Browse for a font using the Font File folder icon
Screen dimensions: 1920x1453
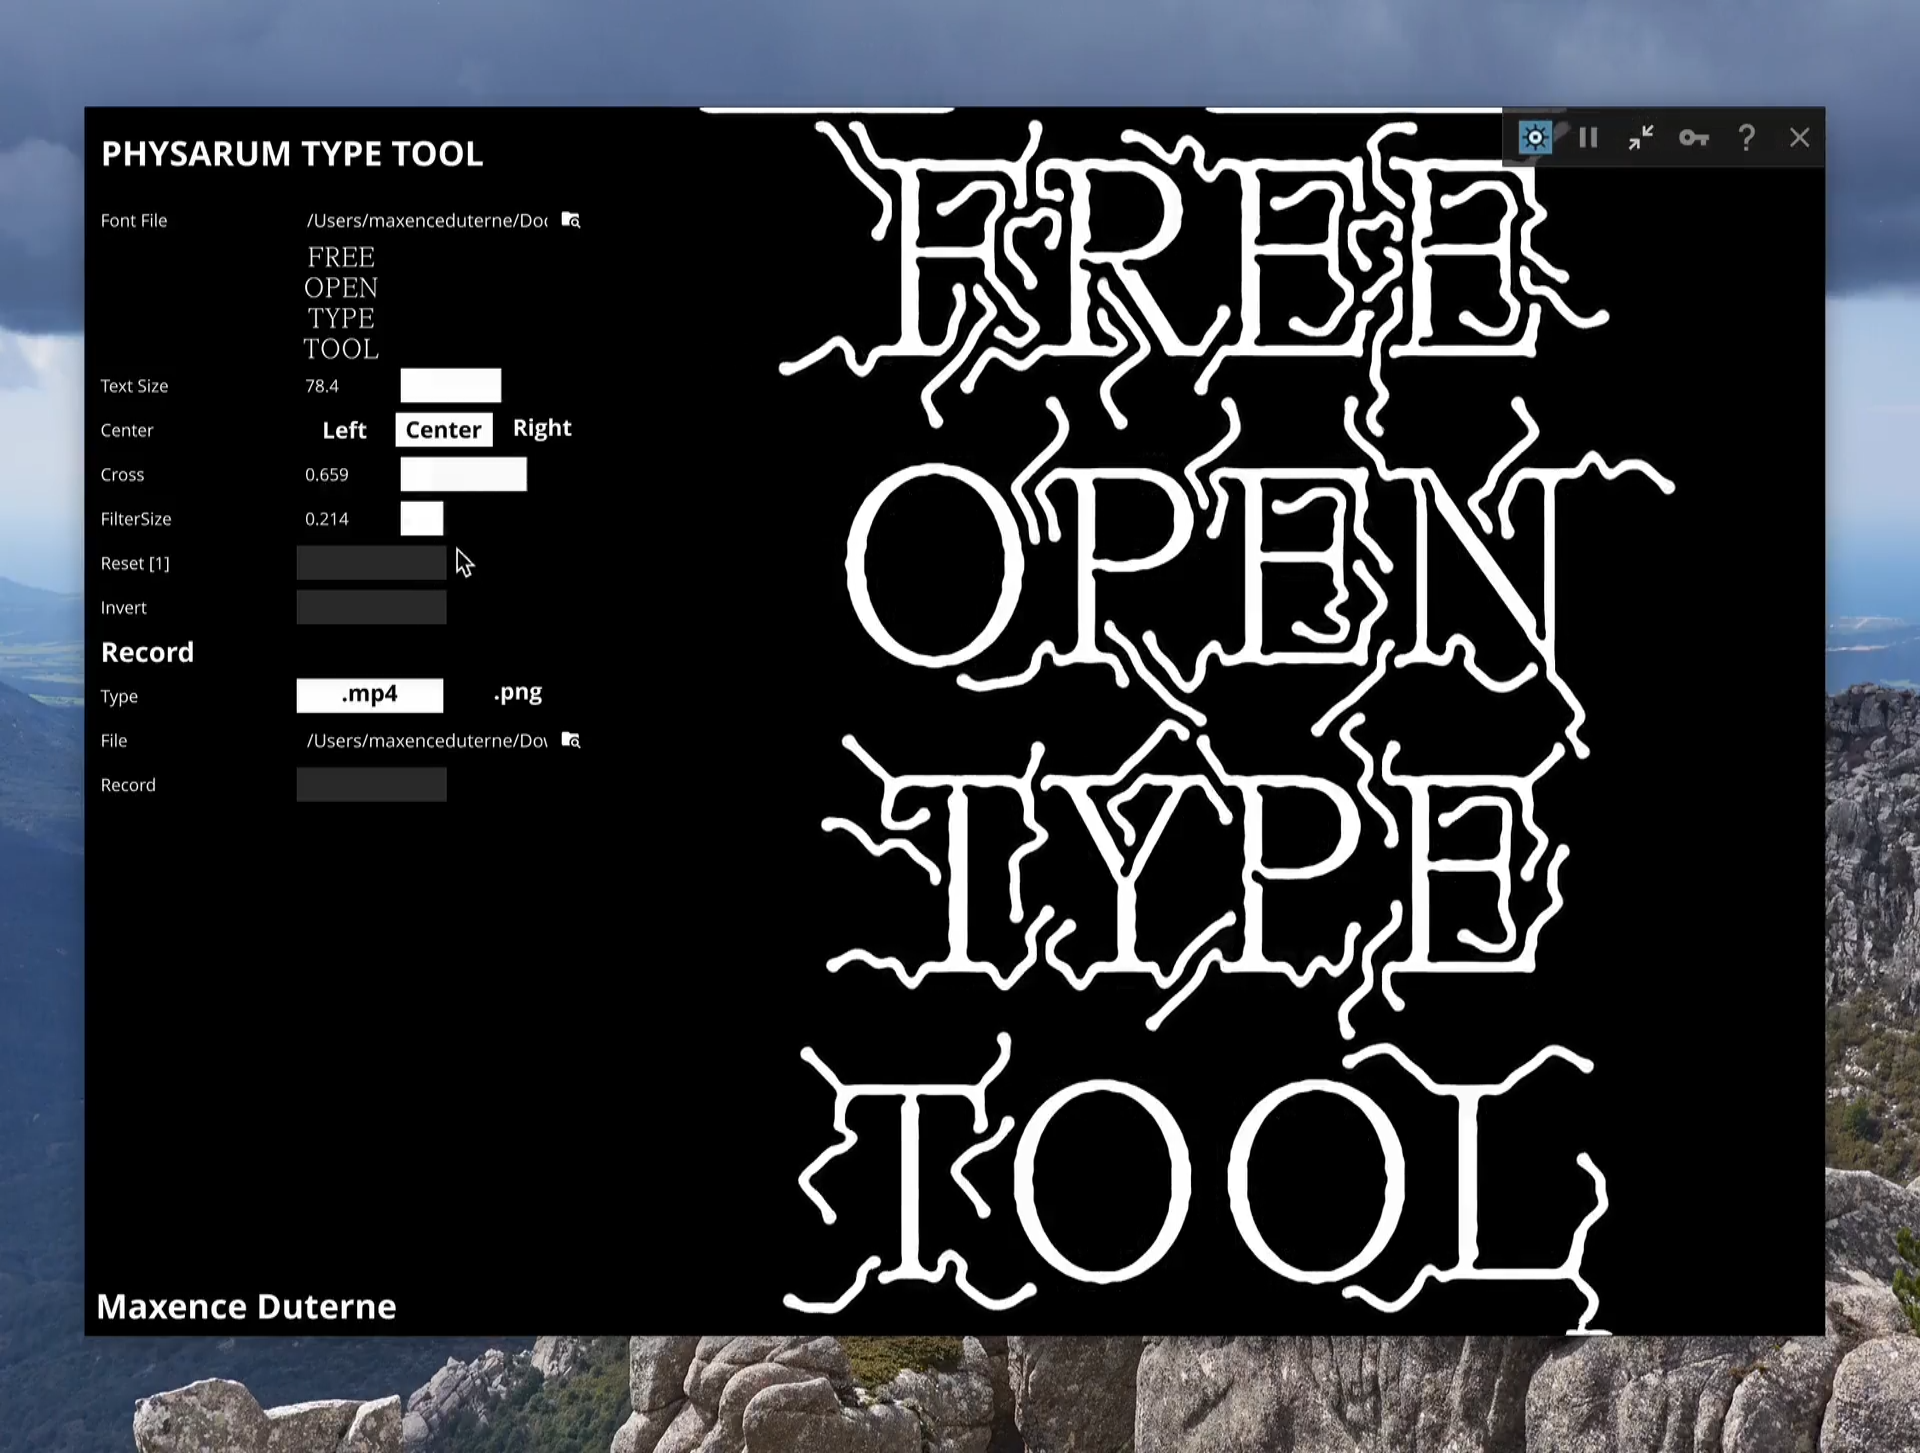point(570,220)
